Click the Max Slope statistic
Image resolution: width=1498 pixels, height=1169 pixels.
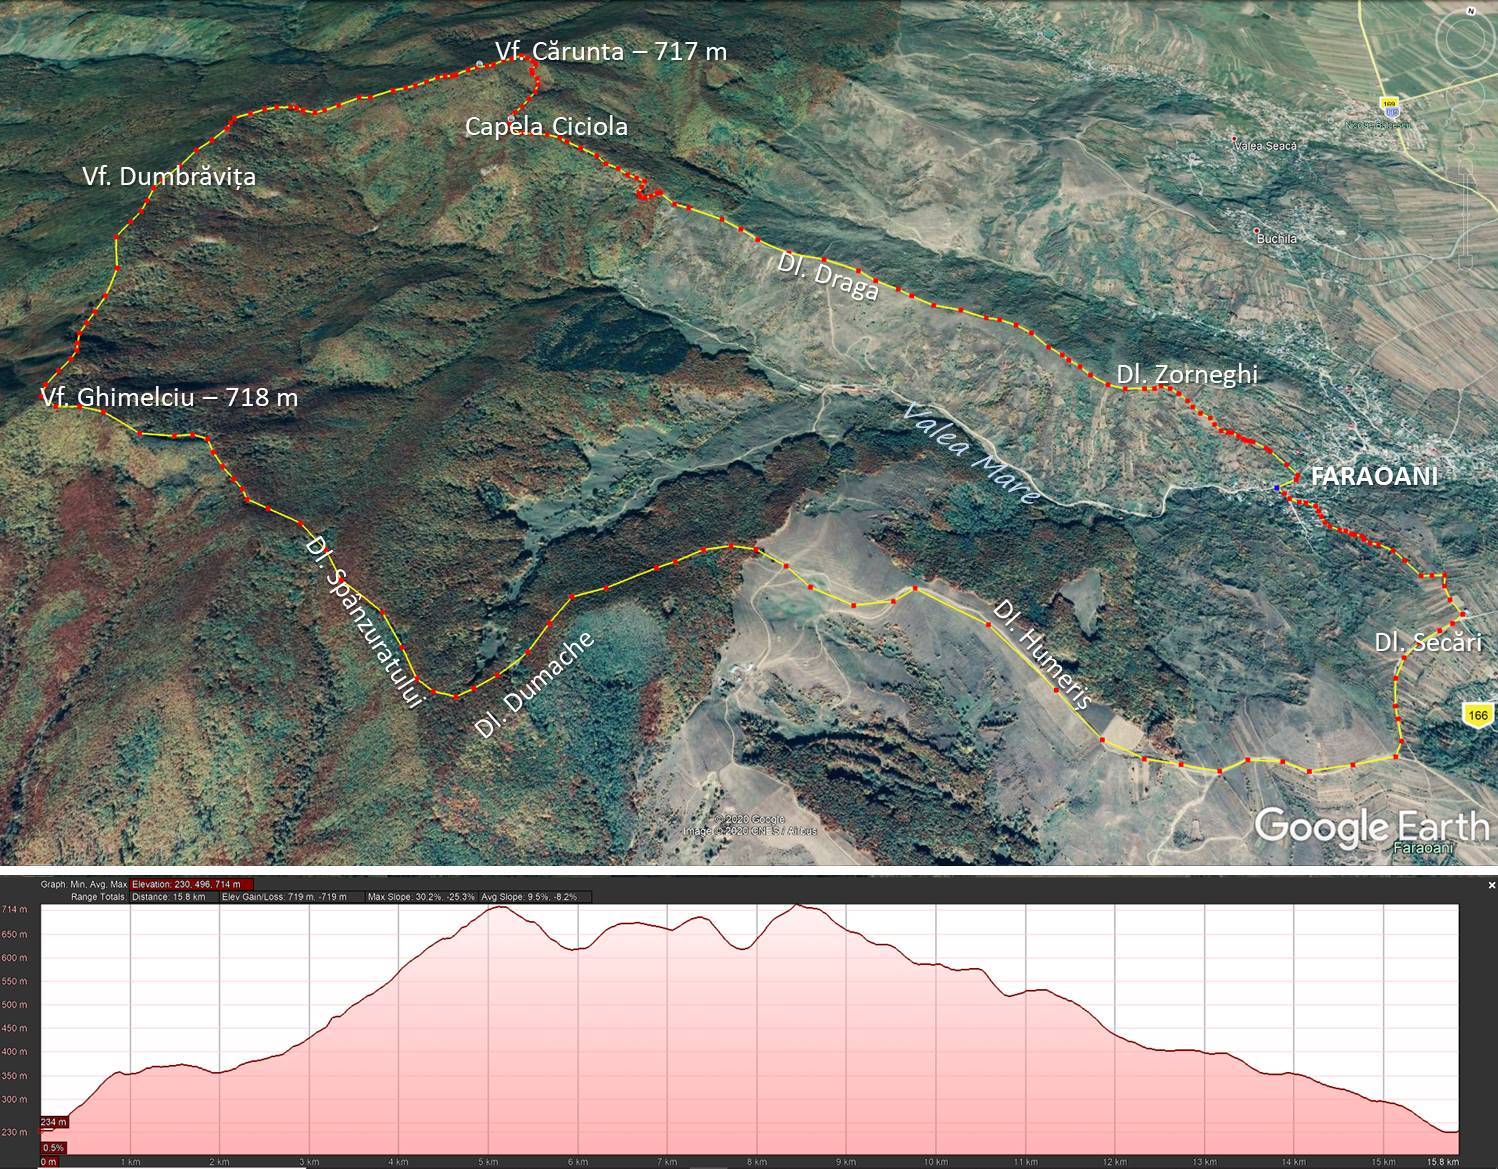(421, 897)
